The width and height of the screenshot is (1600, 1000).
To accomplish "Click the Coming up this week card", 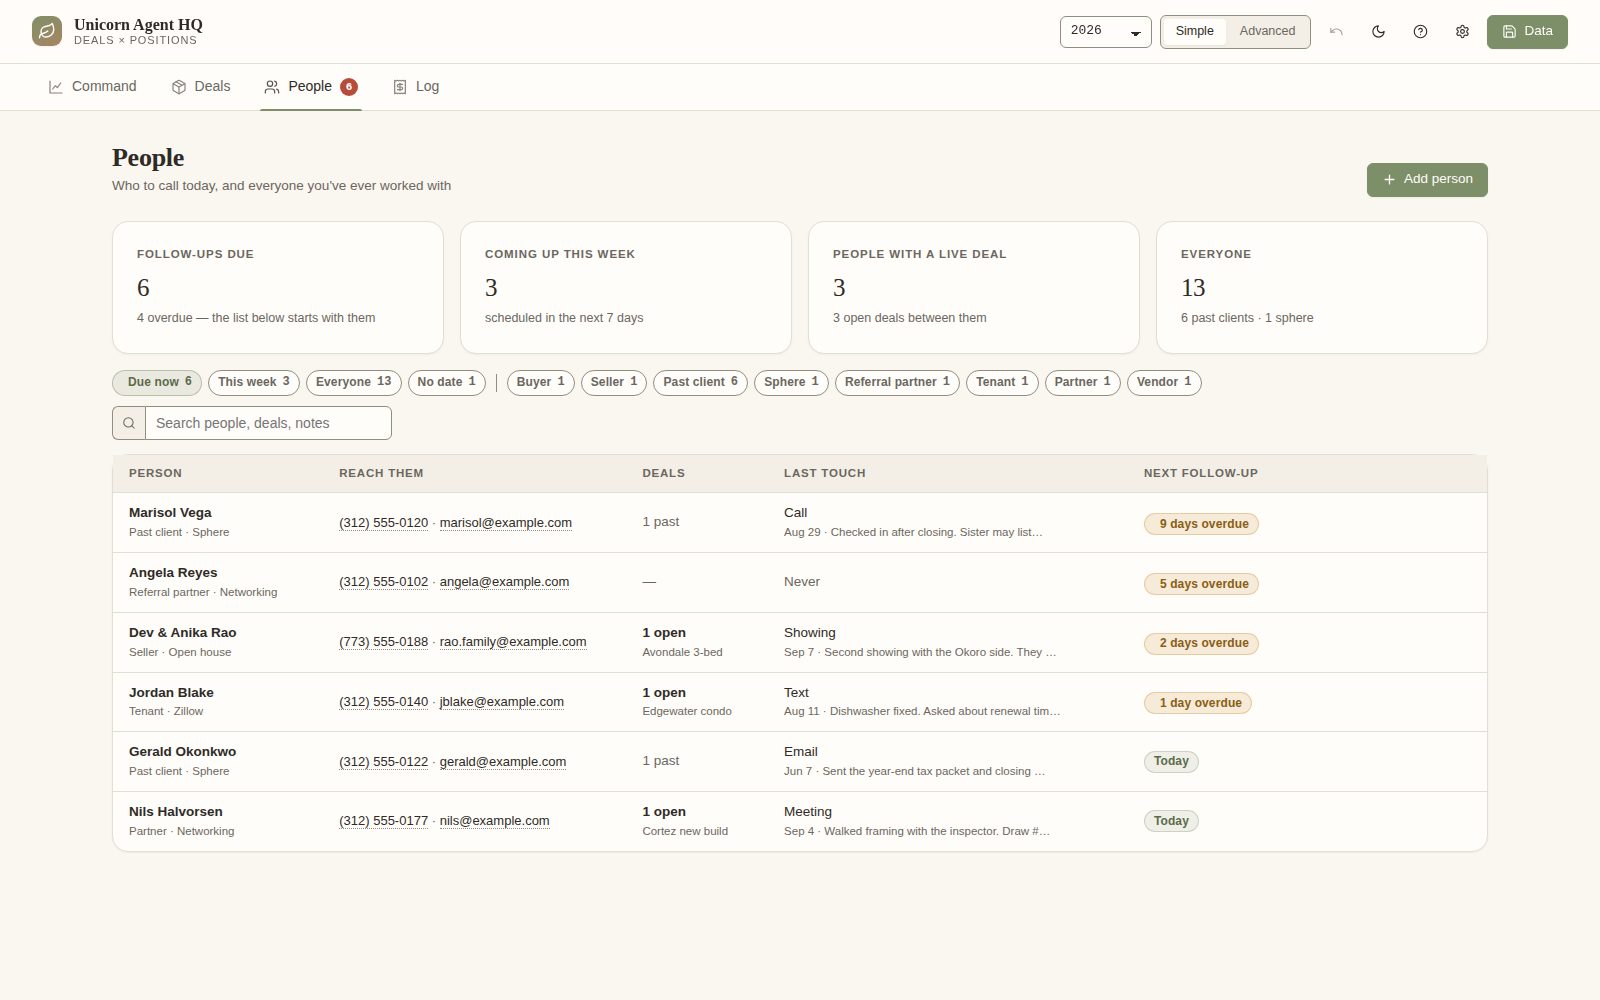I will (626, 287).
